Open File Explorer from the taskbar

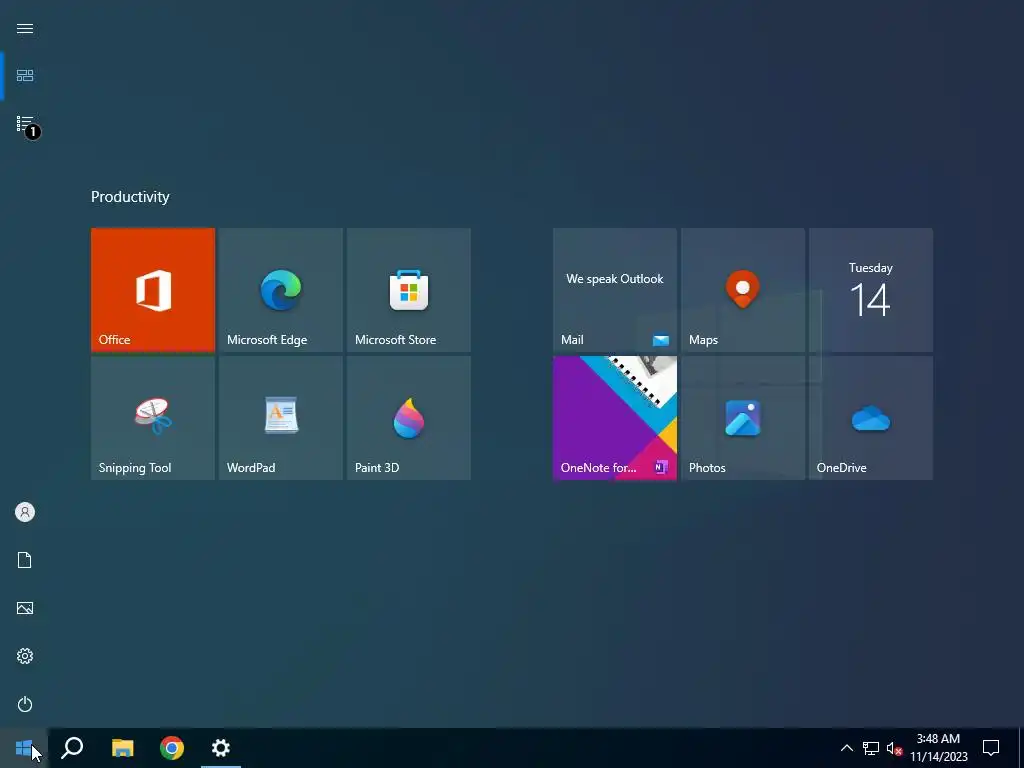coord(122,748)
